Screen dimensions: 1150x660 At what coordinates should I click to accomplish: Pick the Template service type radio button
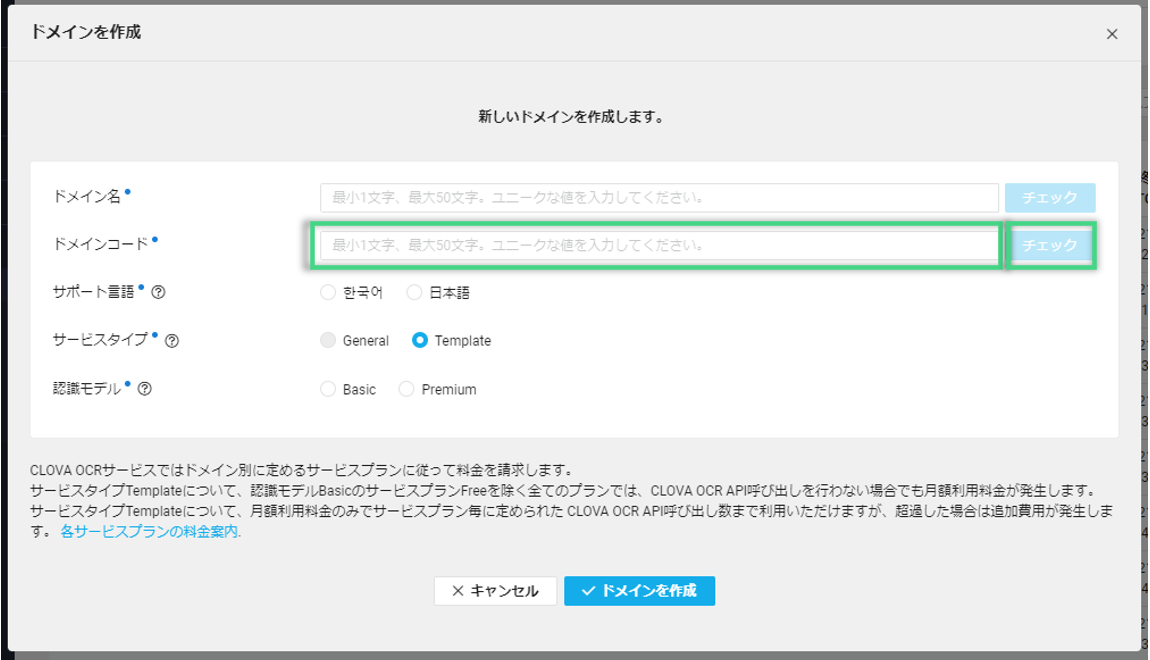[420, 341]
